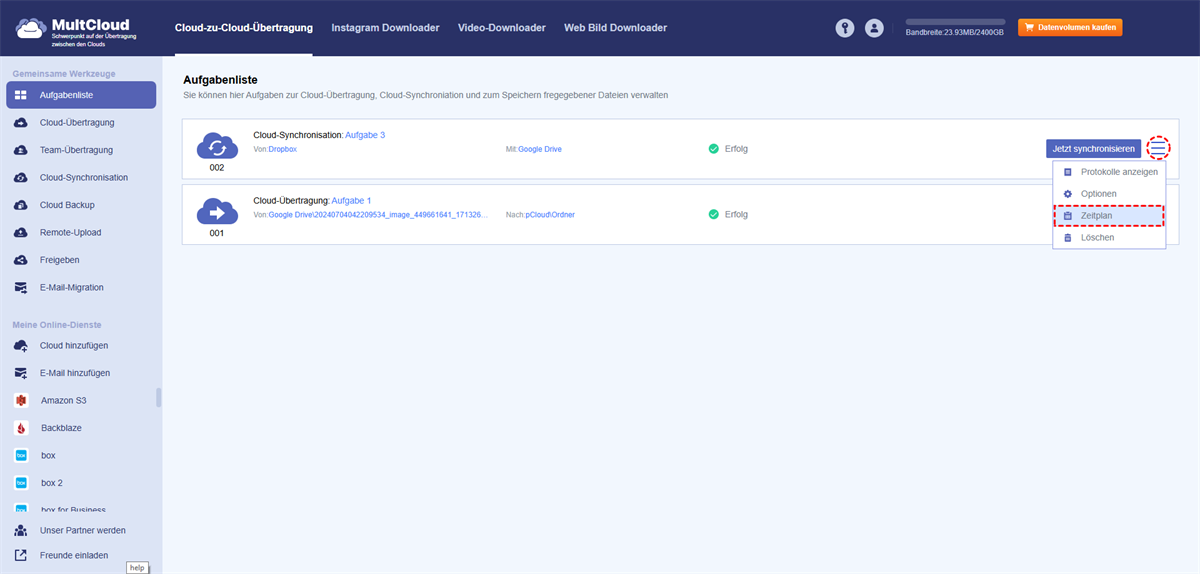
Task: Open the hamburger menu for Aufgabe 3
Action: click(x=1158, y=148)
